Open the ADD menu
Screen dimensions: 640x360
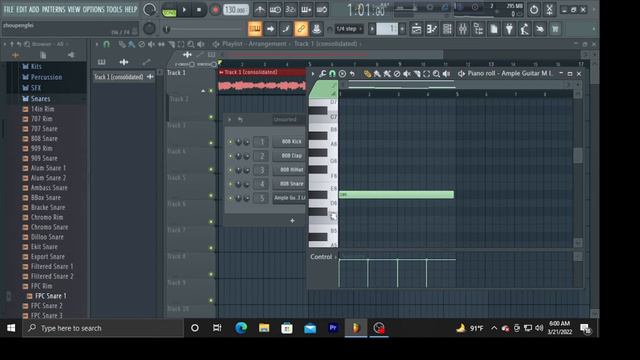[34, 9]
